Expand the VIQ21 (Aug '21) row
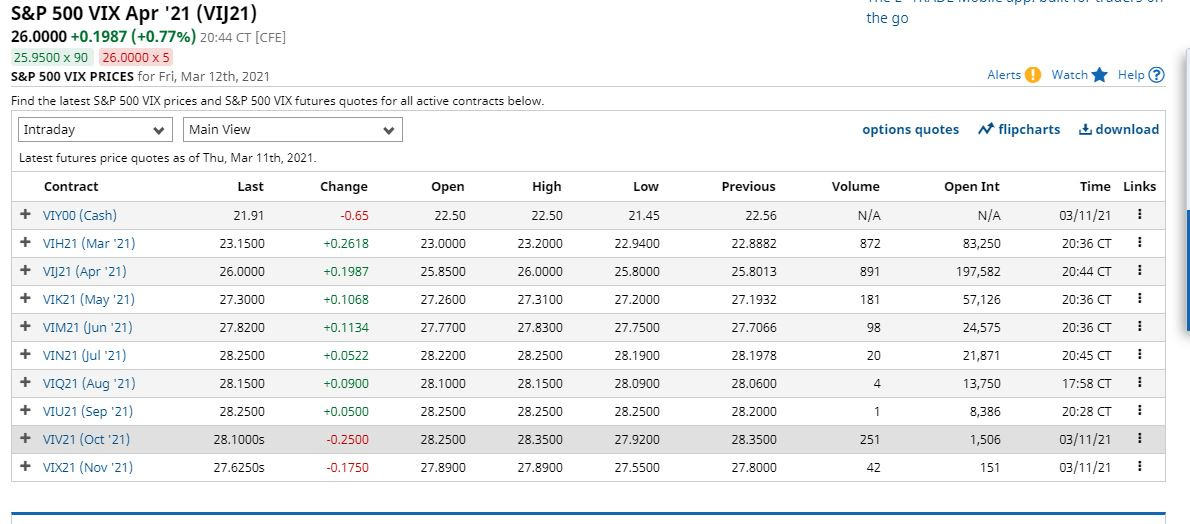This screenshot has height=524, width=1190. [26, 383]
